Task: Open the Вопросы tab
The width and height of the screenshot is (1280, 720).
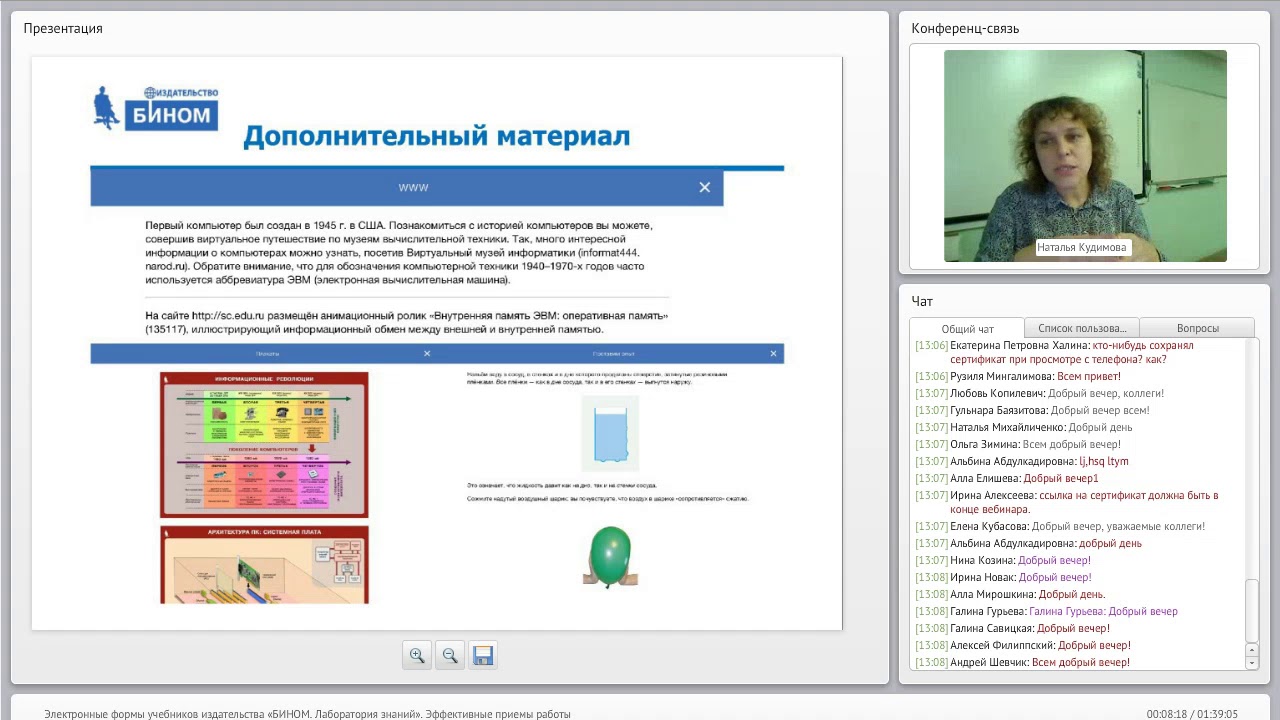Action: pyautogui.click(x=1197, y=328)
